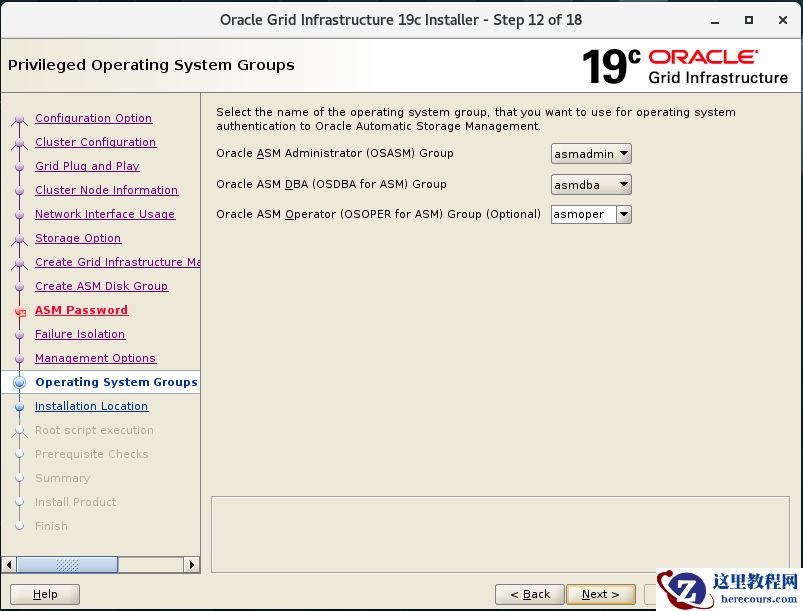Viewport: 803px width, 611px height.
Task: Click the Help button
Action: [45, 594]
